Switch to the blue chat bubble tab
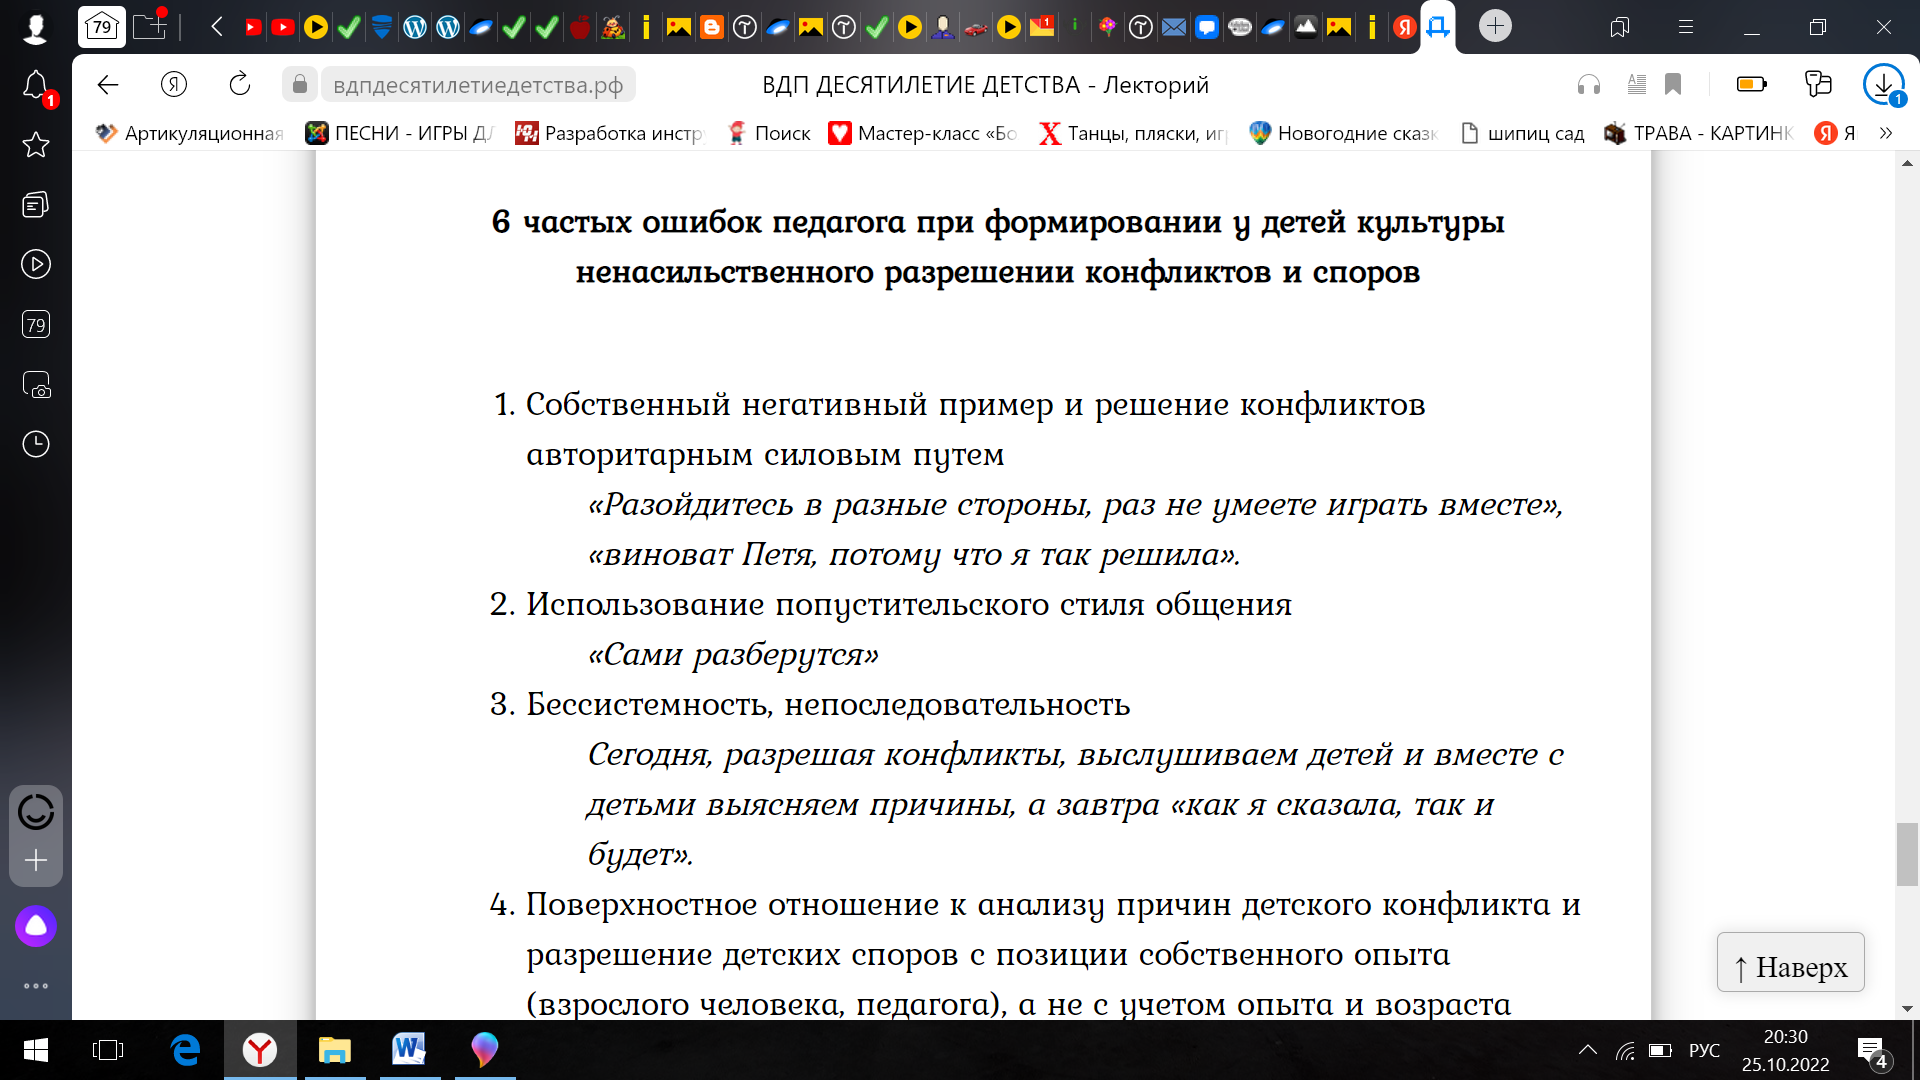This screenshot has width=1920, height=1080. 1207,27
